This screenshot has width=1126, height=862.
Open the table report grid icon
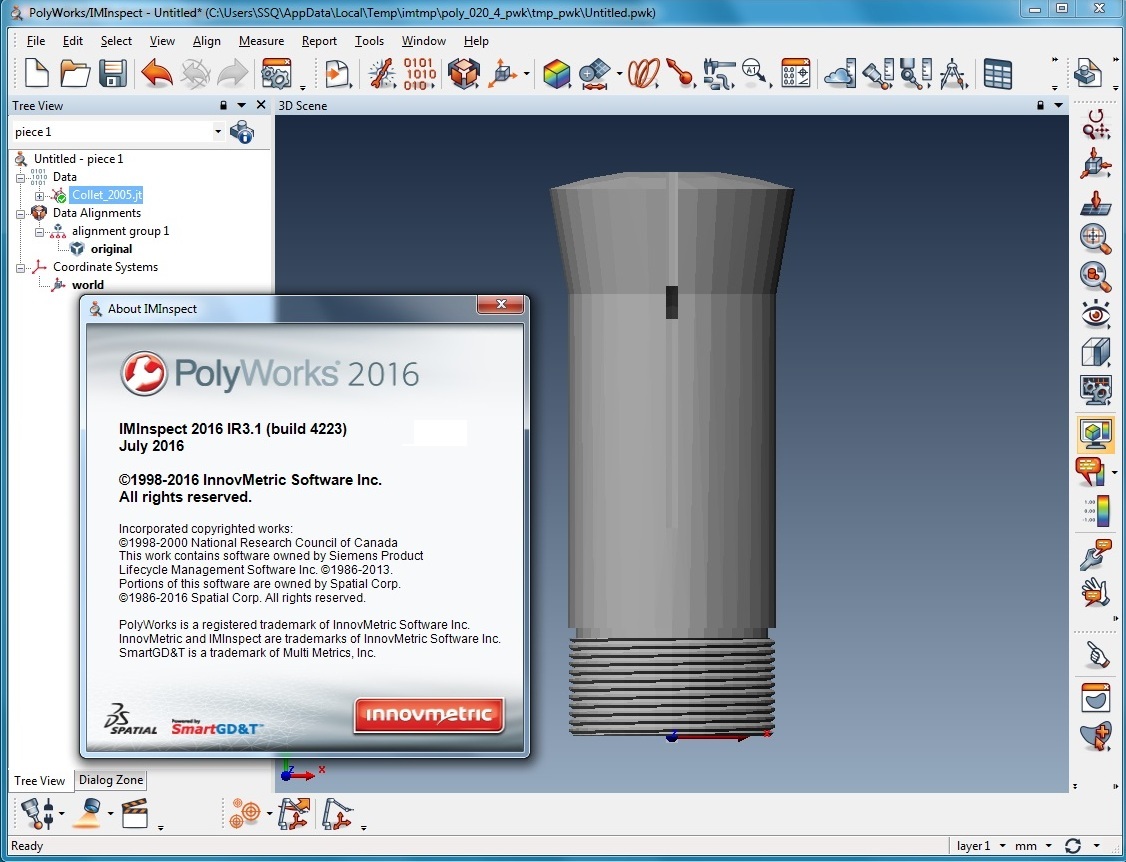coord(997,74)
